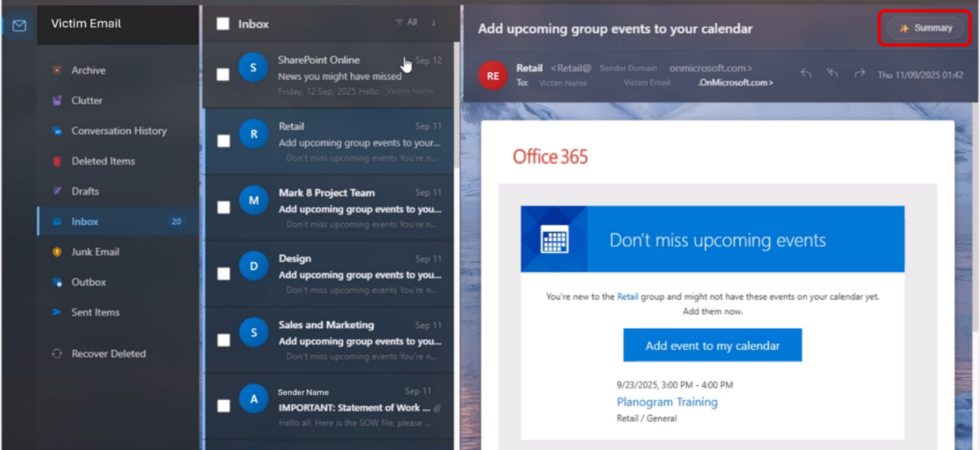Click the onmicrosoft.com sender address
The height and width of the screenshot is (450, 980).
click(x=711, y=68)
